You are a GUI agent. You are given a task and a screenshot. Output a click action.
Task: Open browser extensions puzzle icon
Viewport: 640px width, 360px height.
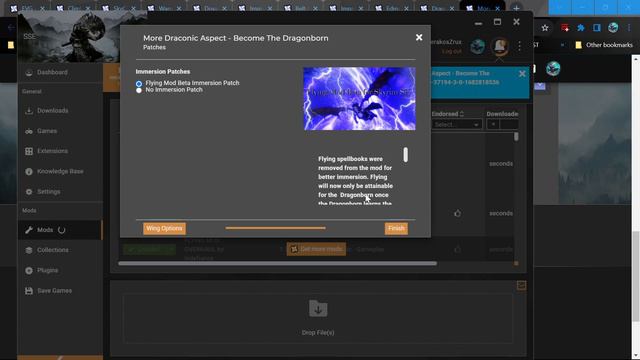(x=580, y=28)
